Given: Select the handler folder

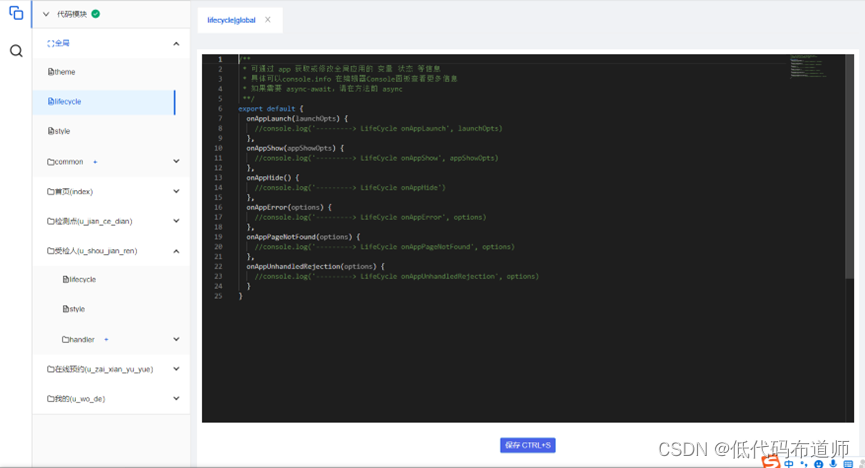Looking at the screenshot, I should (x=78, y=339).
